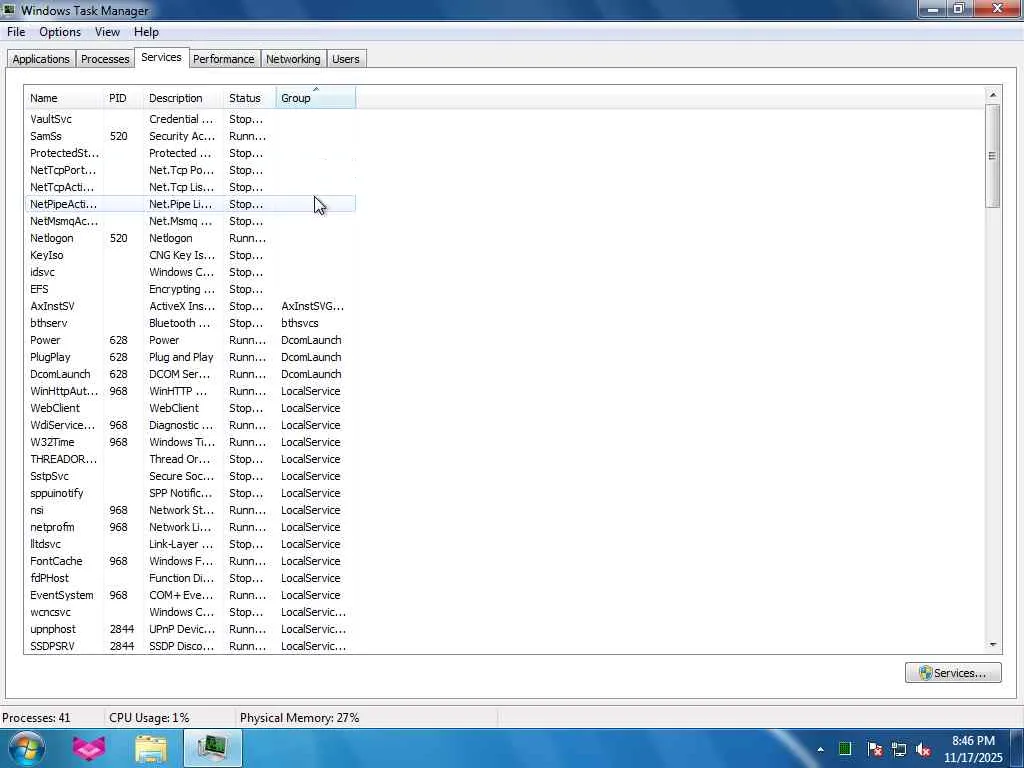Click the muted volume tray icon
Image resolution: width=1024 pixels, height=768 pixels.
(923, 749)
